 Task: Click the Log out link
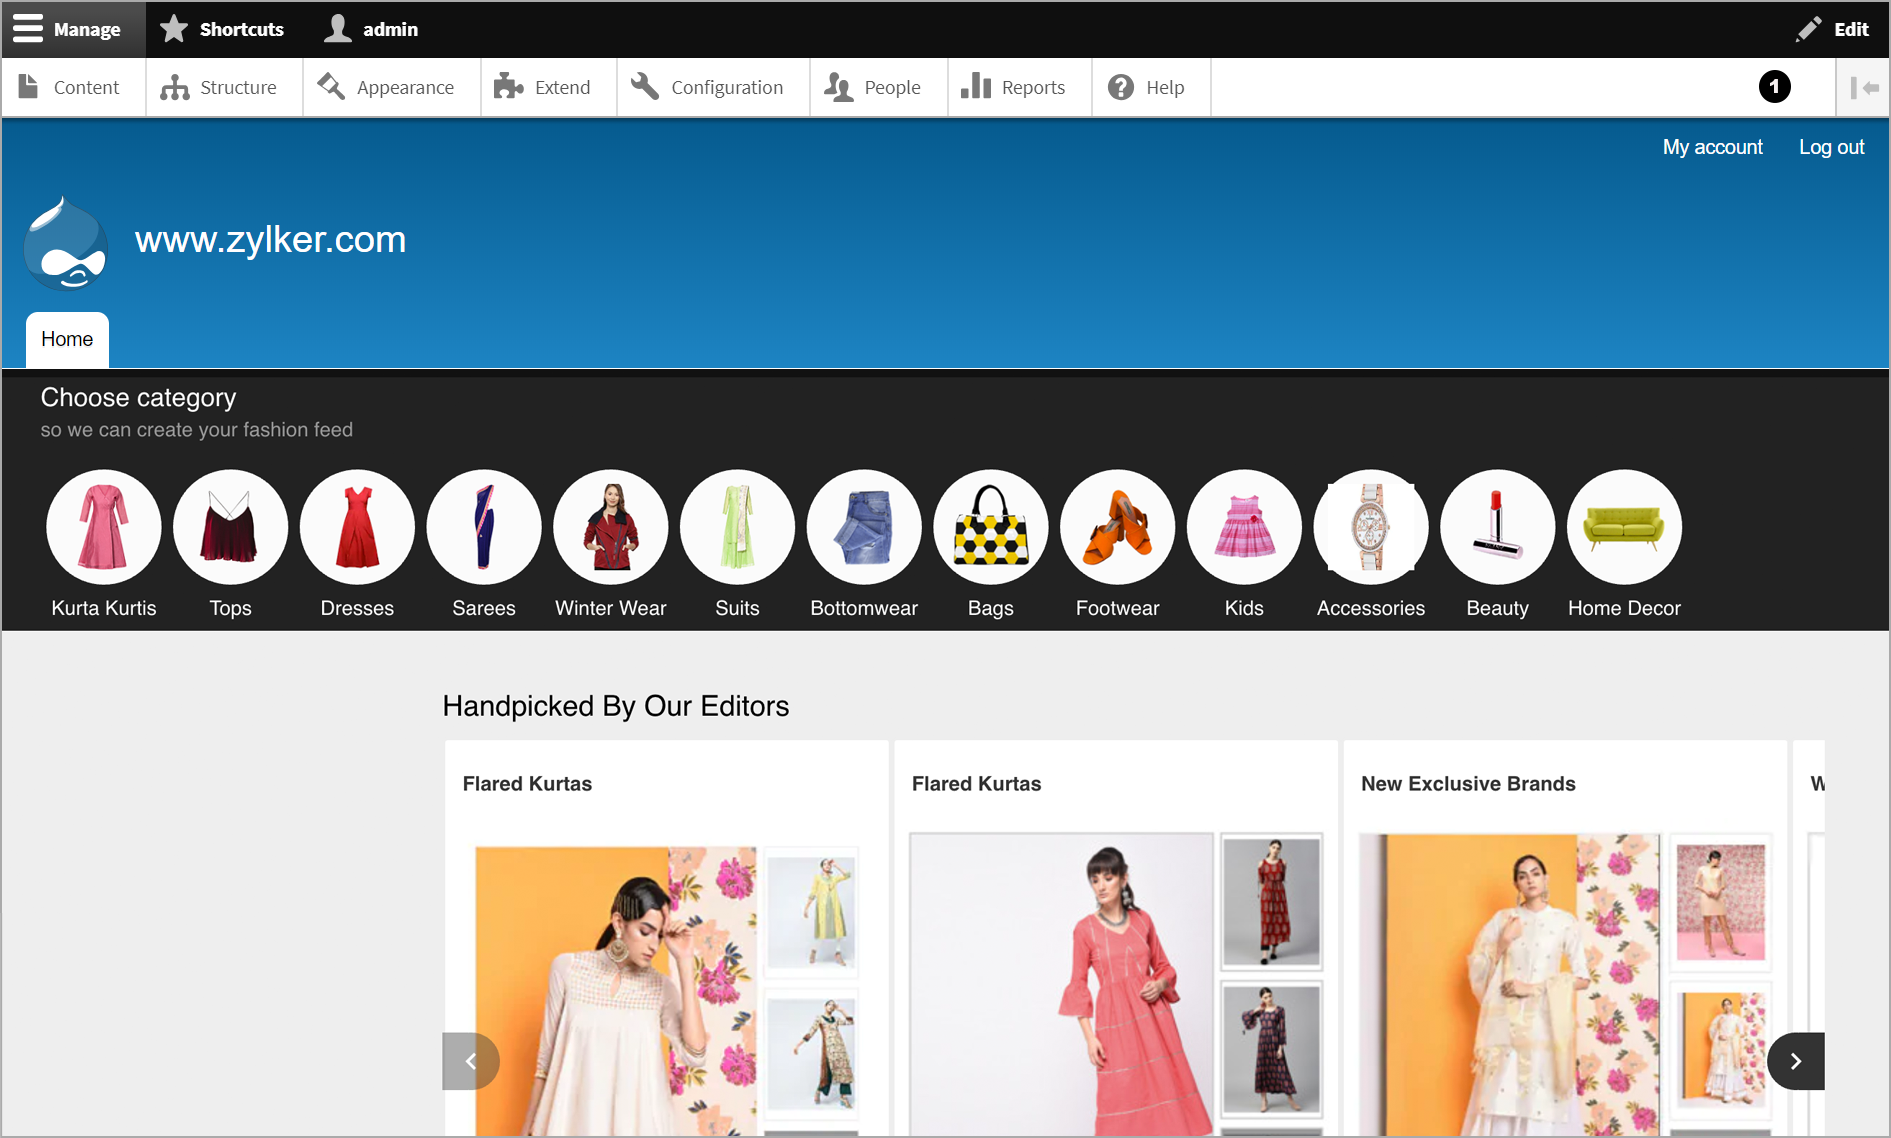[x=1831, y=147]
